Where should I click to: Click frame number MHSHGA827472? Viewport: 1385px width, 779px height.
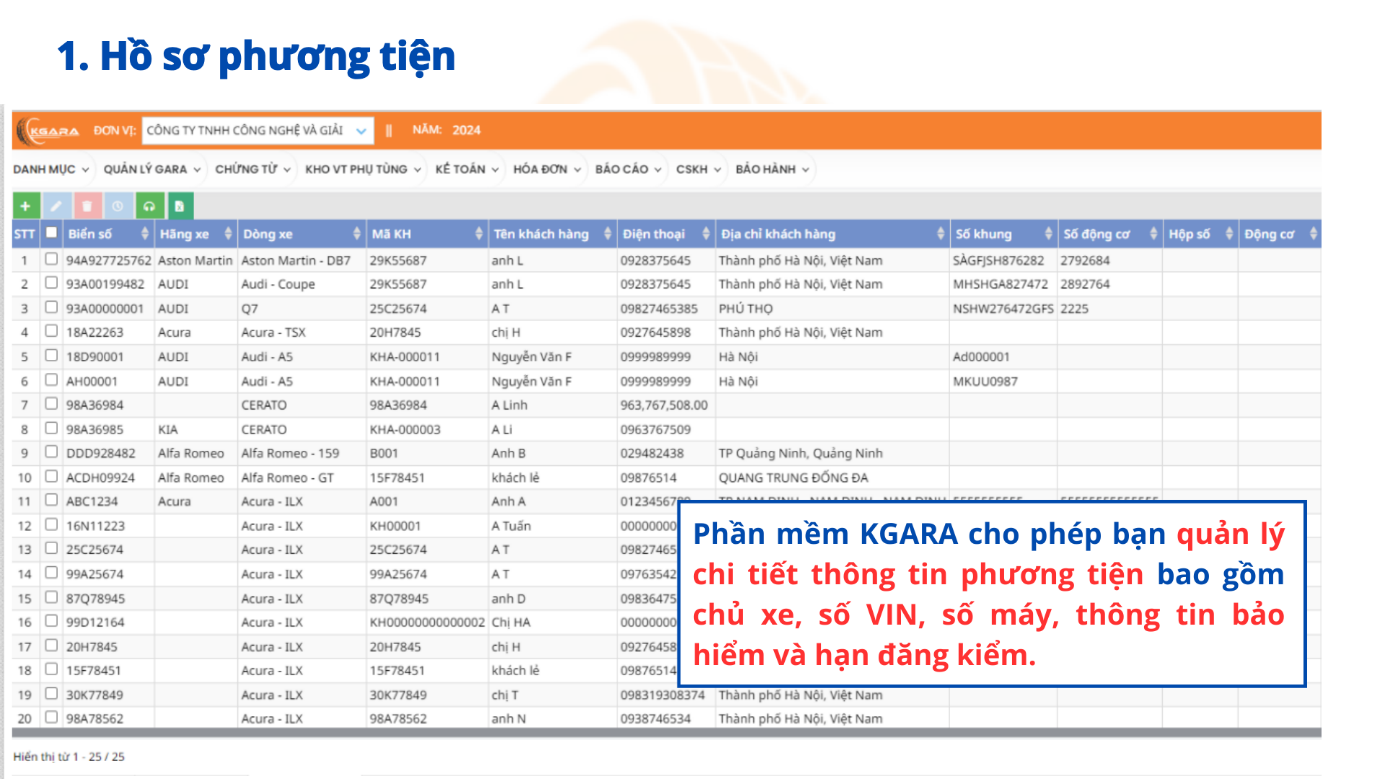[x=1001, y=284]
